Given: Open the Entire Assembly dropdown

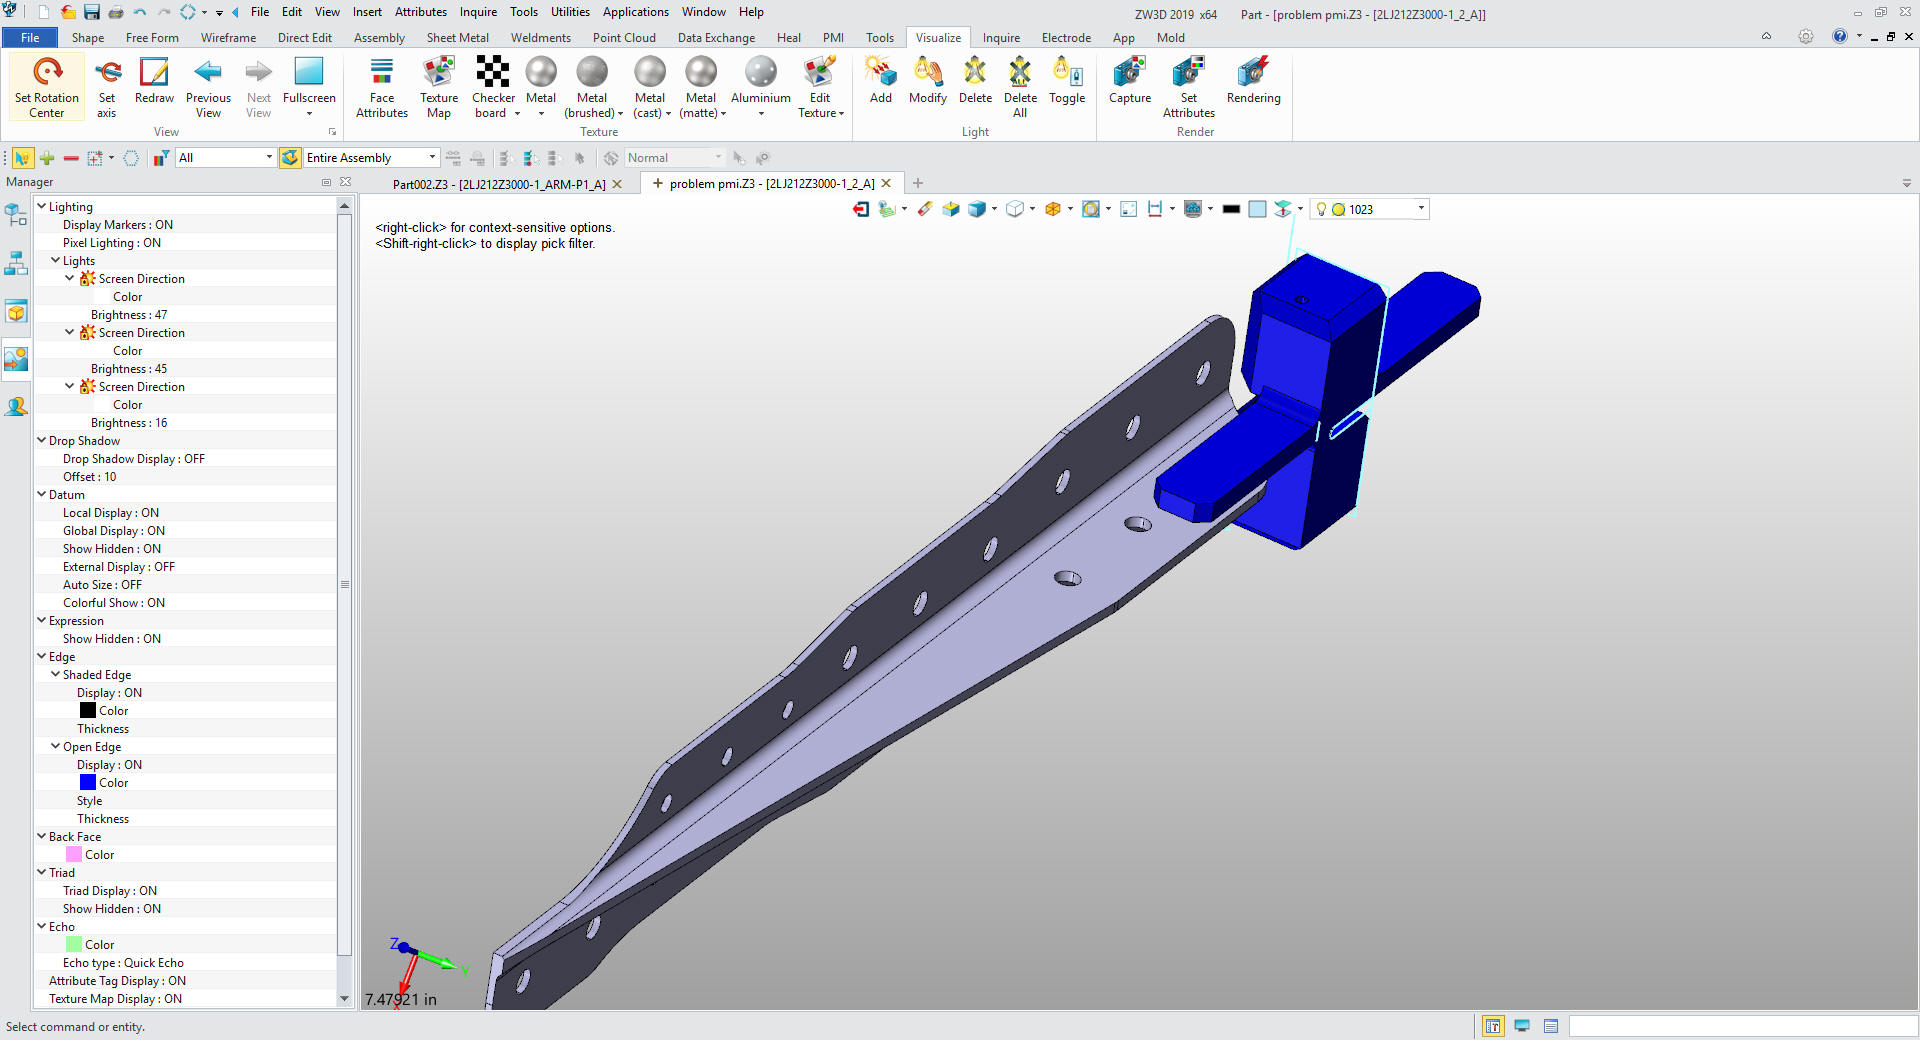Looking at the screenshot, I should pyautogui.click(x=432, y=158).
